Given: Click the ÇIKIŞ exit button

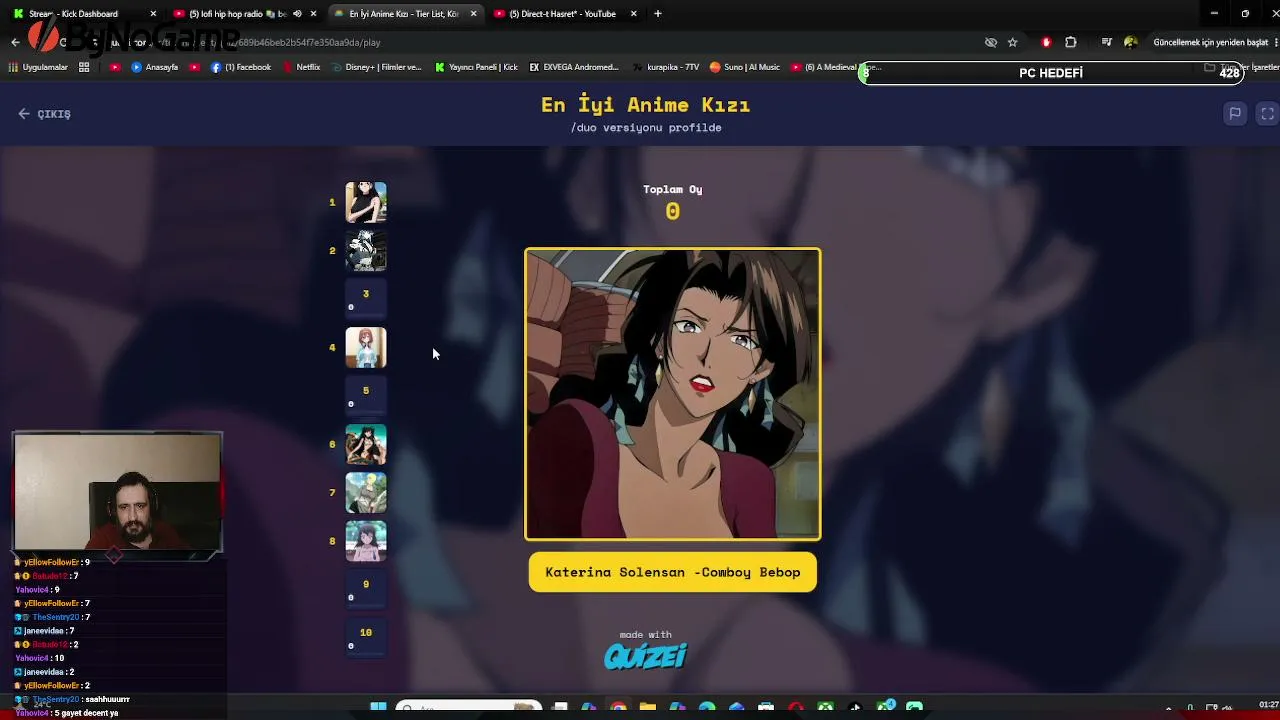Looking at the screenshot, I should [x=45, y=114].
